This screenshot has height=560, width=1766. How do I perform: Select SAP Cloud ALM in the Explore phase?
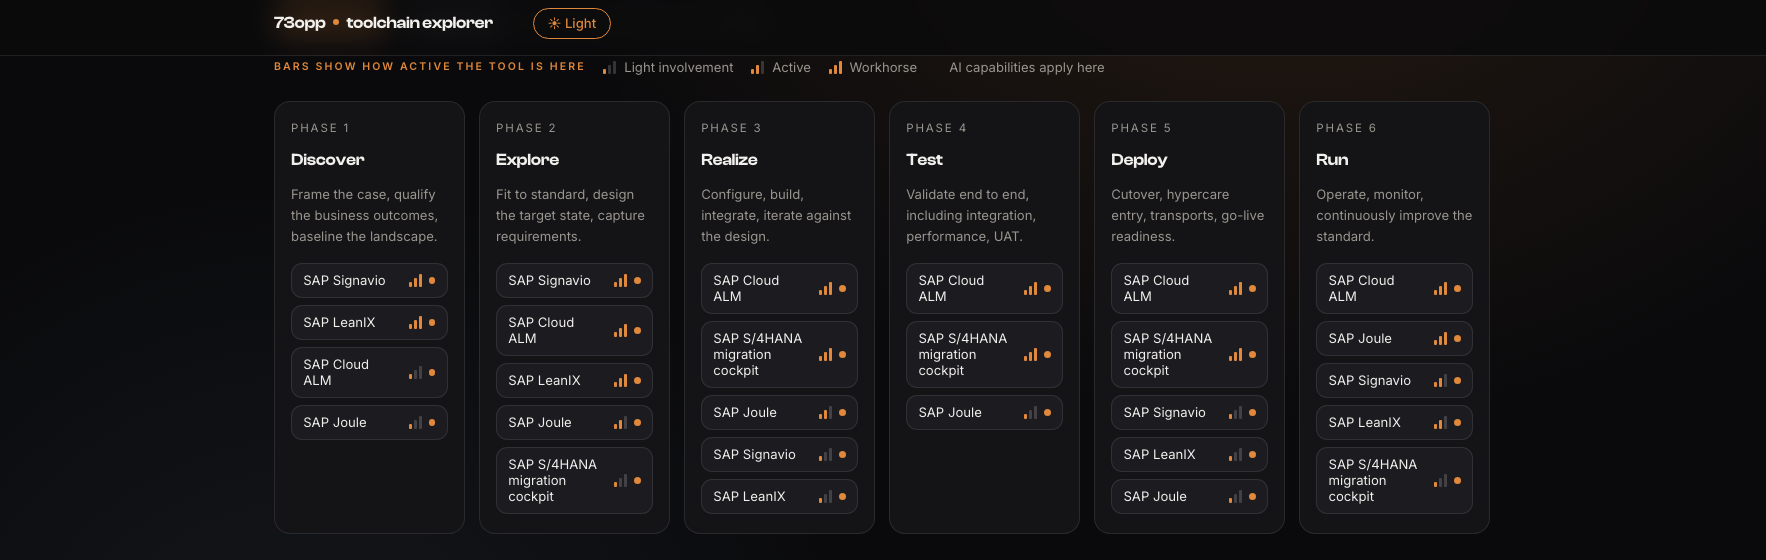click(x=574, y=331)
